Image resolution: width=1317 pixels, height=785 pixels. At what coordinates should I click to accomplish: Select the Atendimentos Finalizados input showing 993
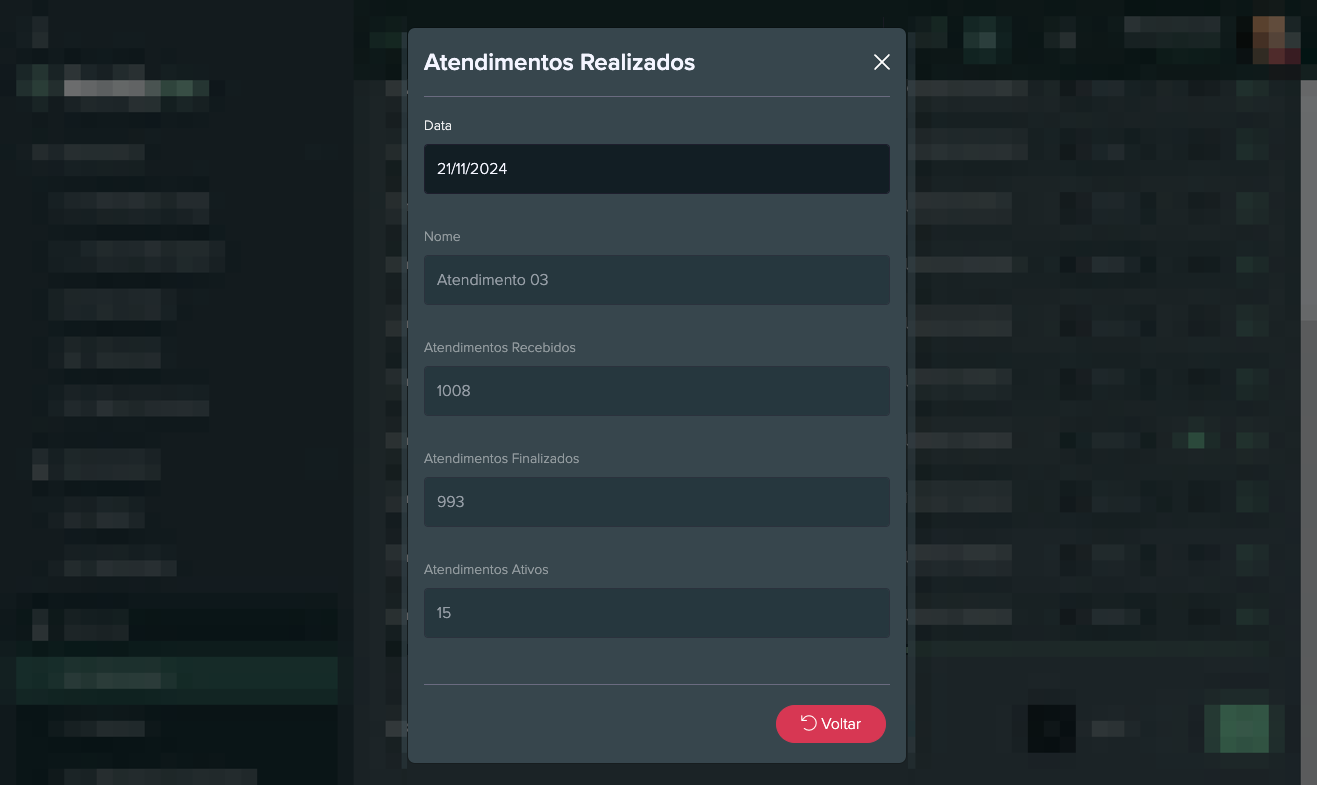click(656, 502)
